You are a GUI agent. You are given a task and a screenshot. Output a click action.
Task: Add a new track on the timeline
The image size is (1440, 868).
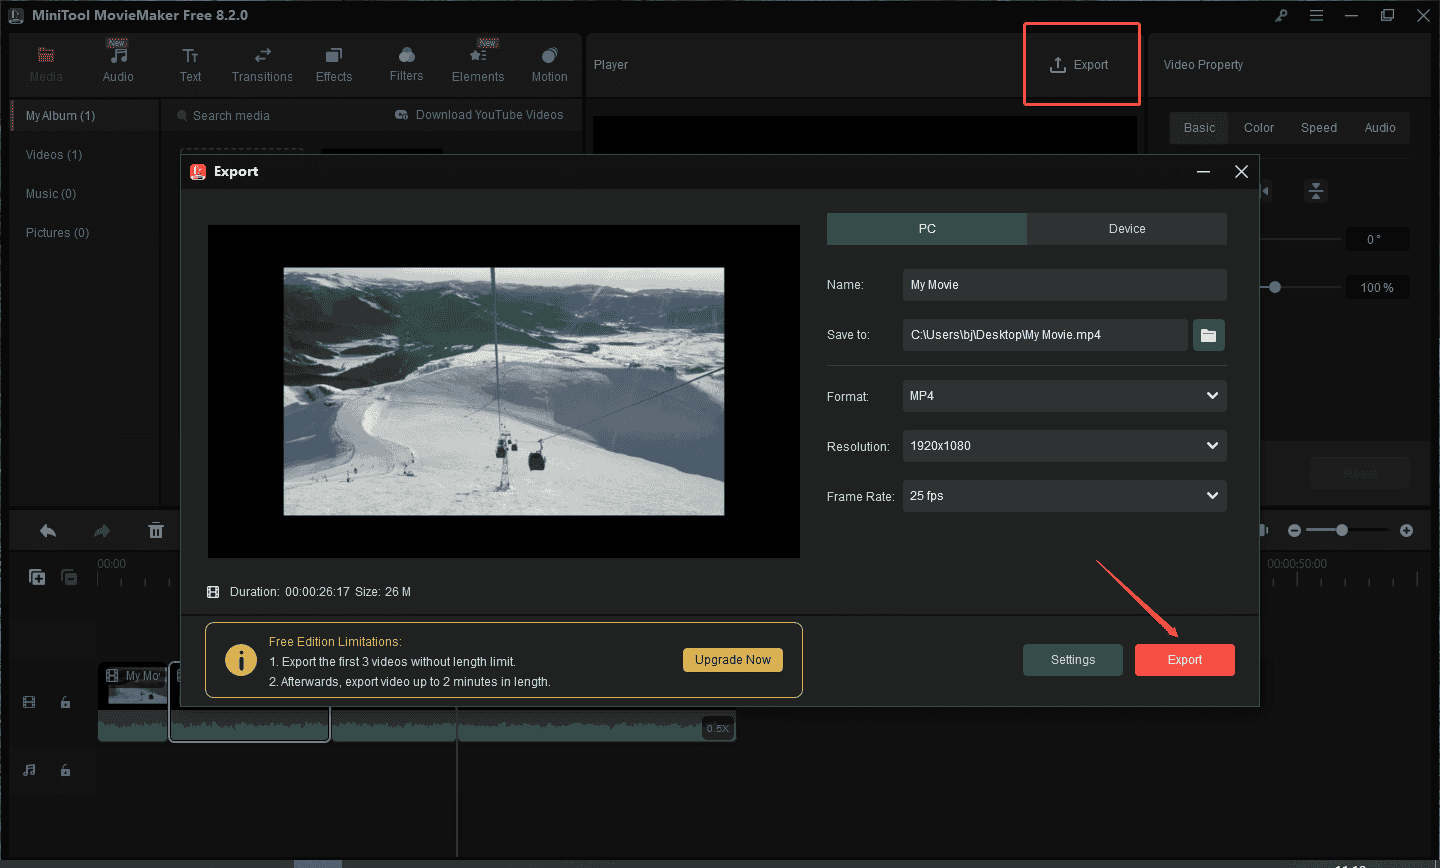pos(37,577)
